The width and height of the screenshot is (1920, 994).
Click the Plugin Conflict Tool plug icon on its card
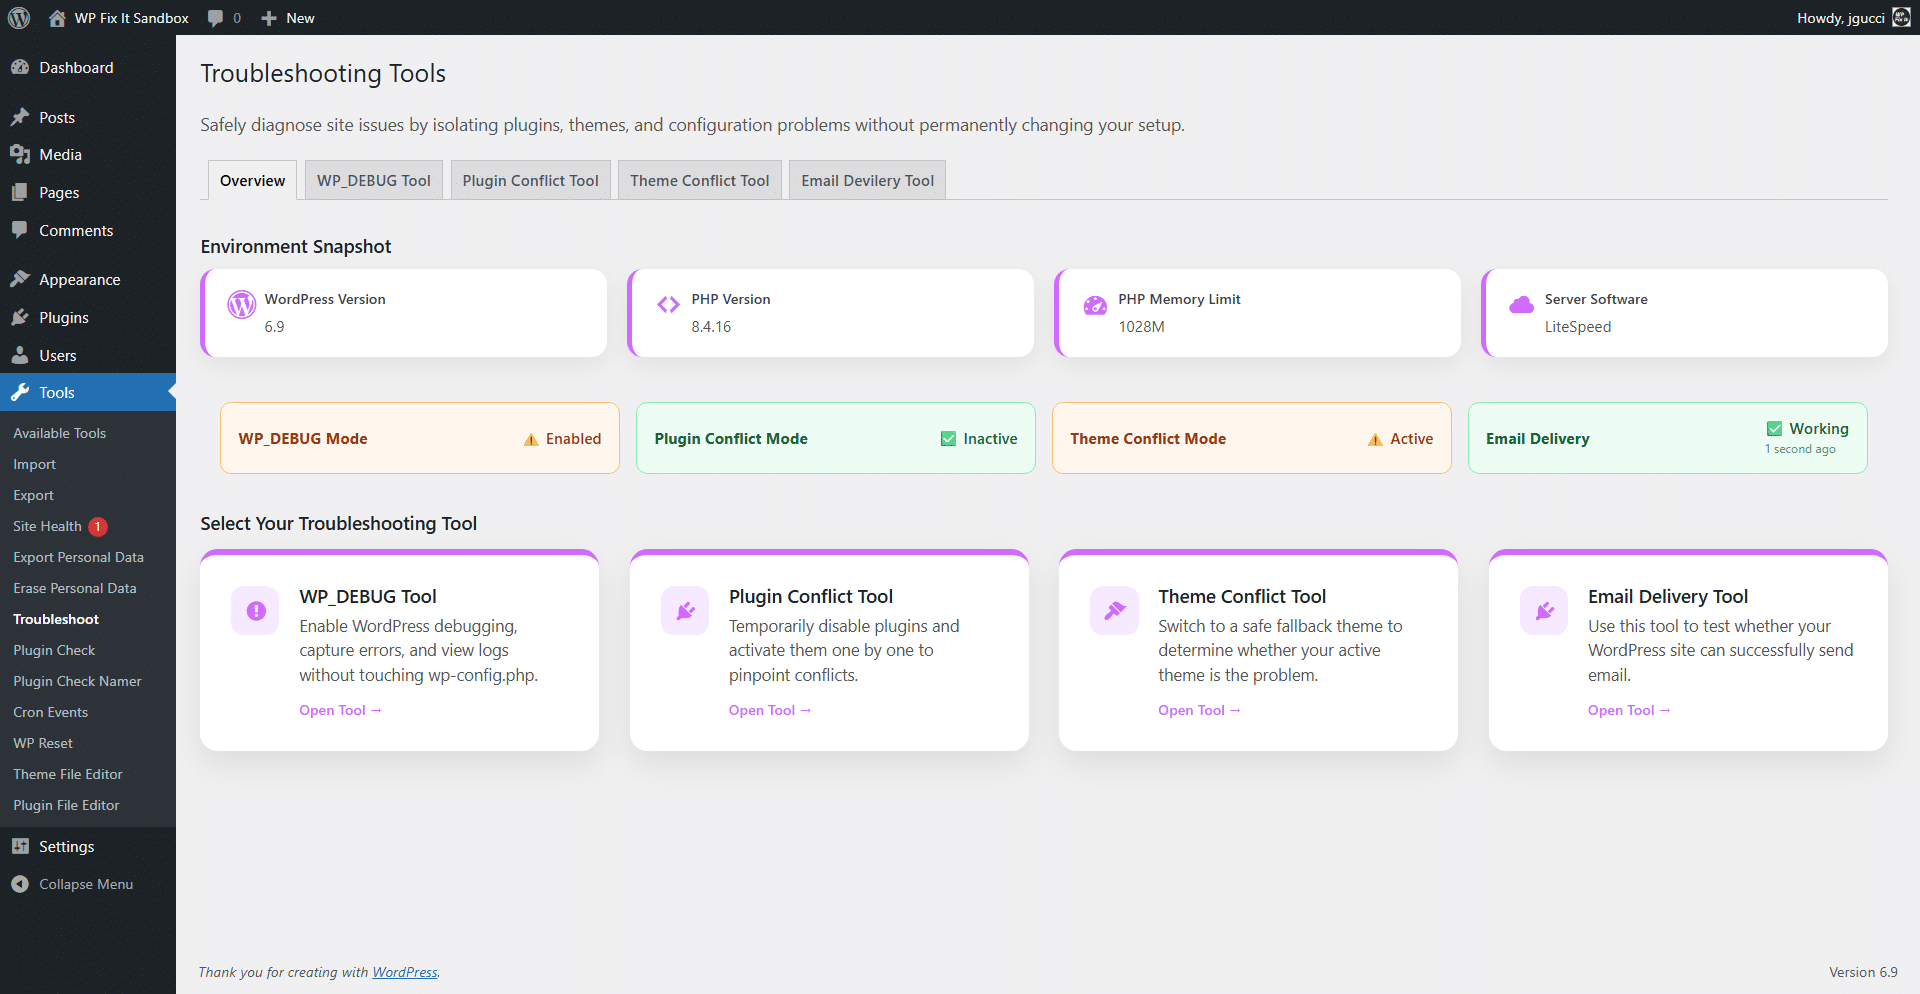coord(684,610)
